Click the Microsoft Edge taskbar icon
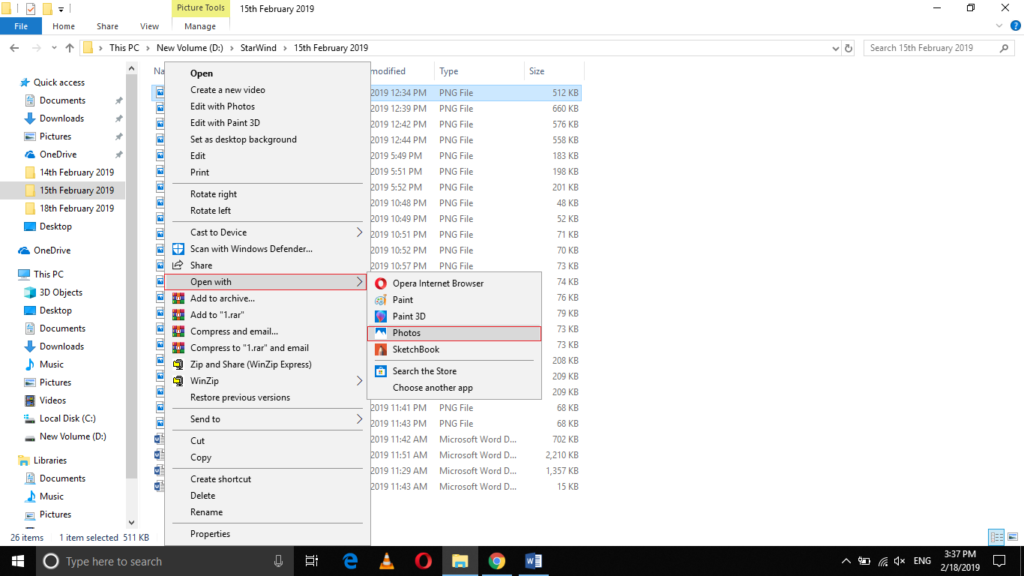The height and width of the screenshot is (576, 1024). pos(350,561)
